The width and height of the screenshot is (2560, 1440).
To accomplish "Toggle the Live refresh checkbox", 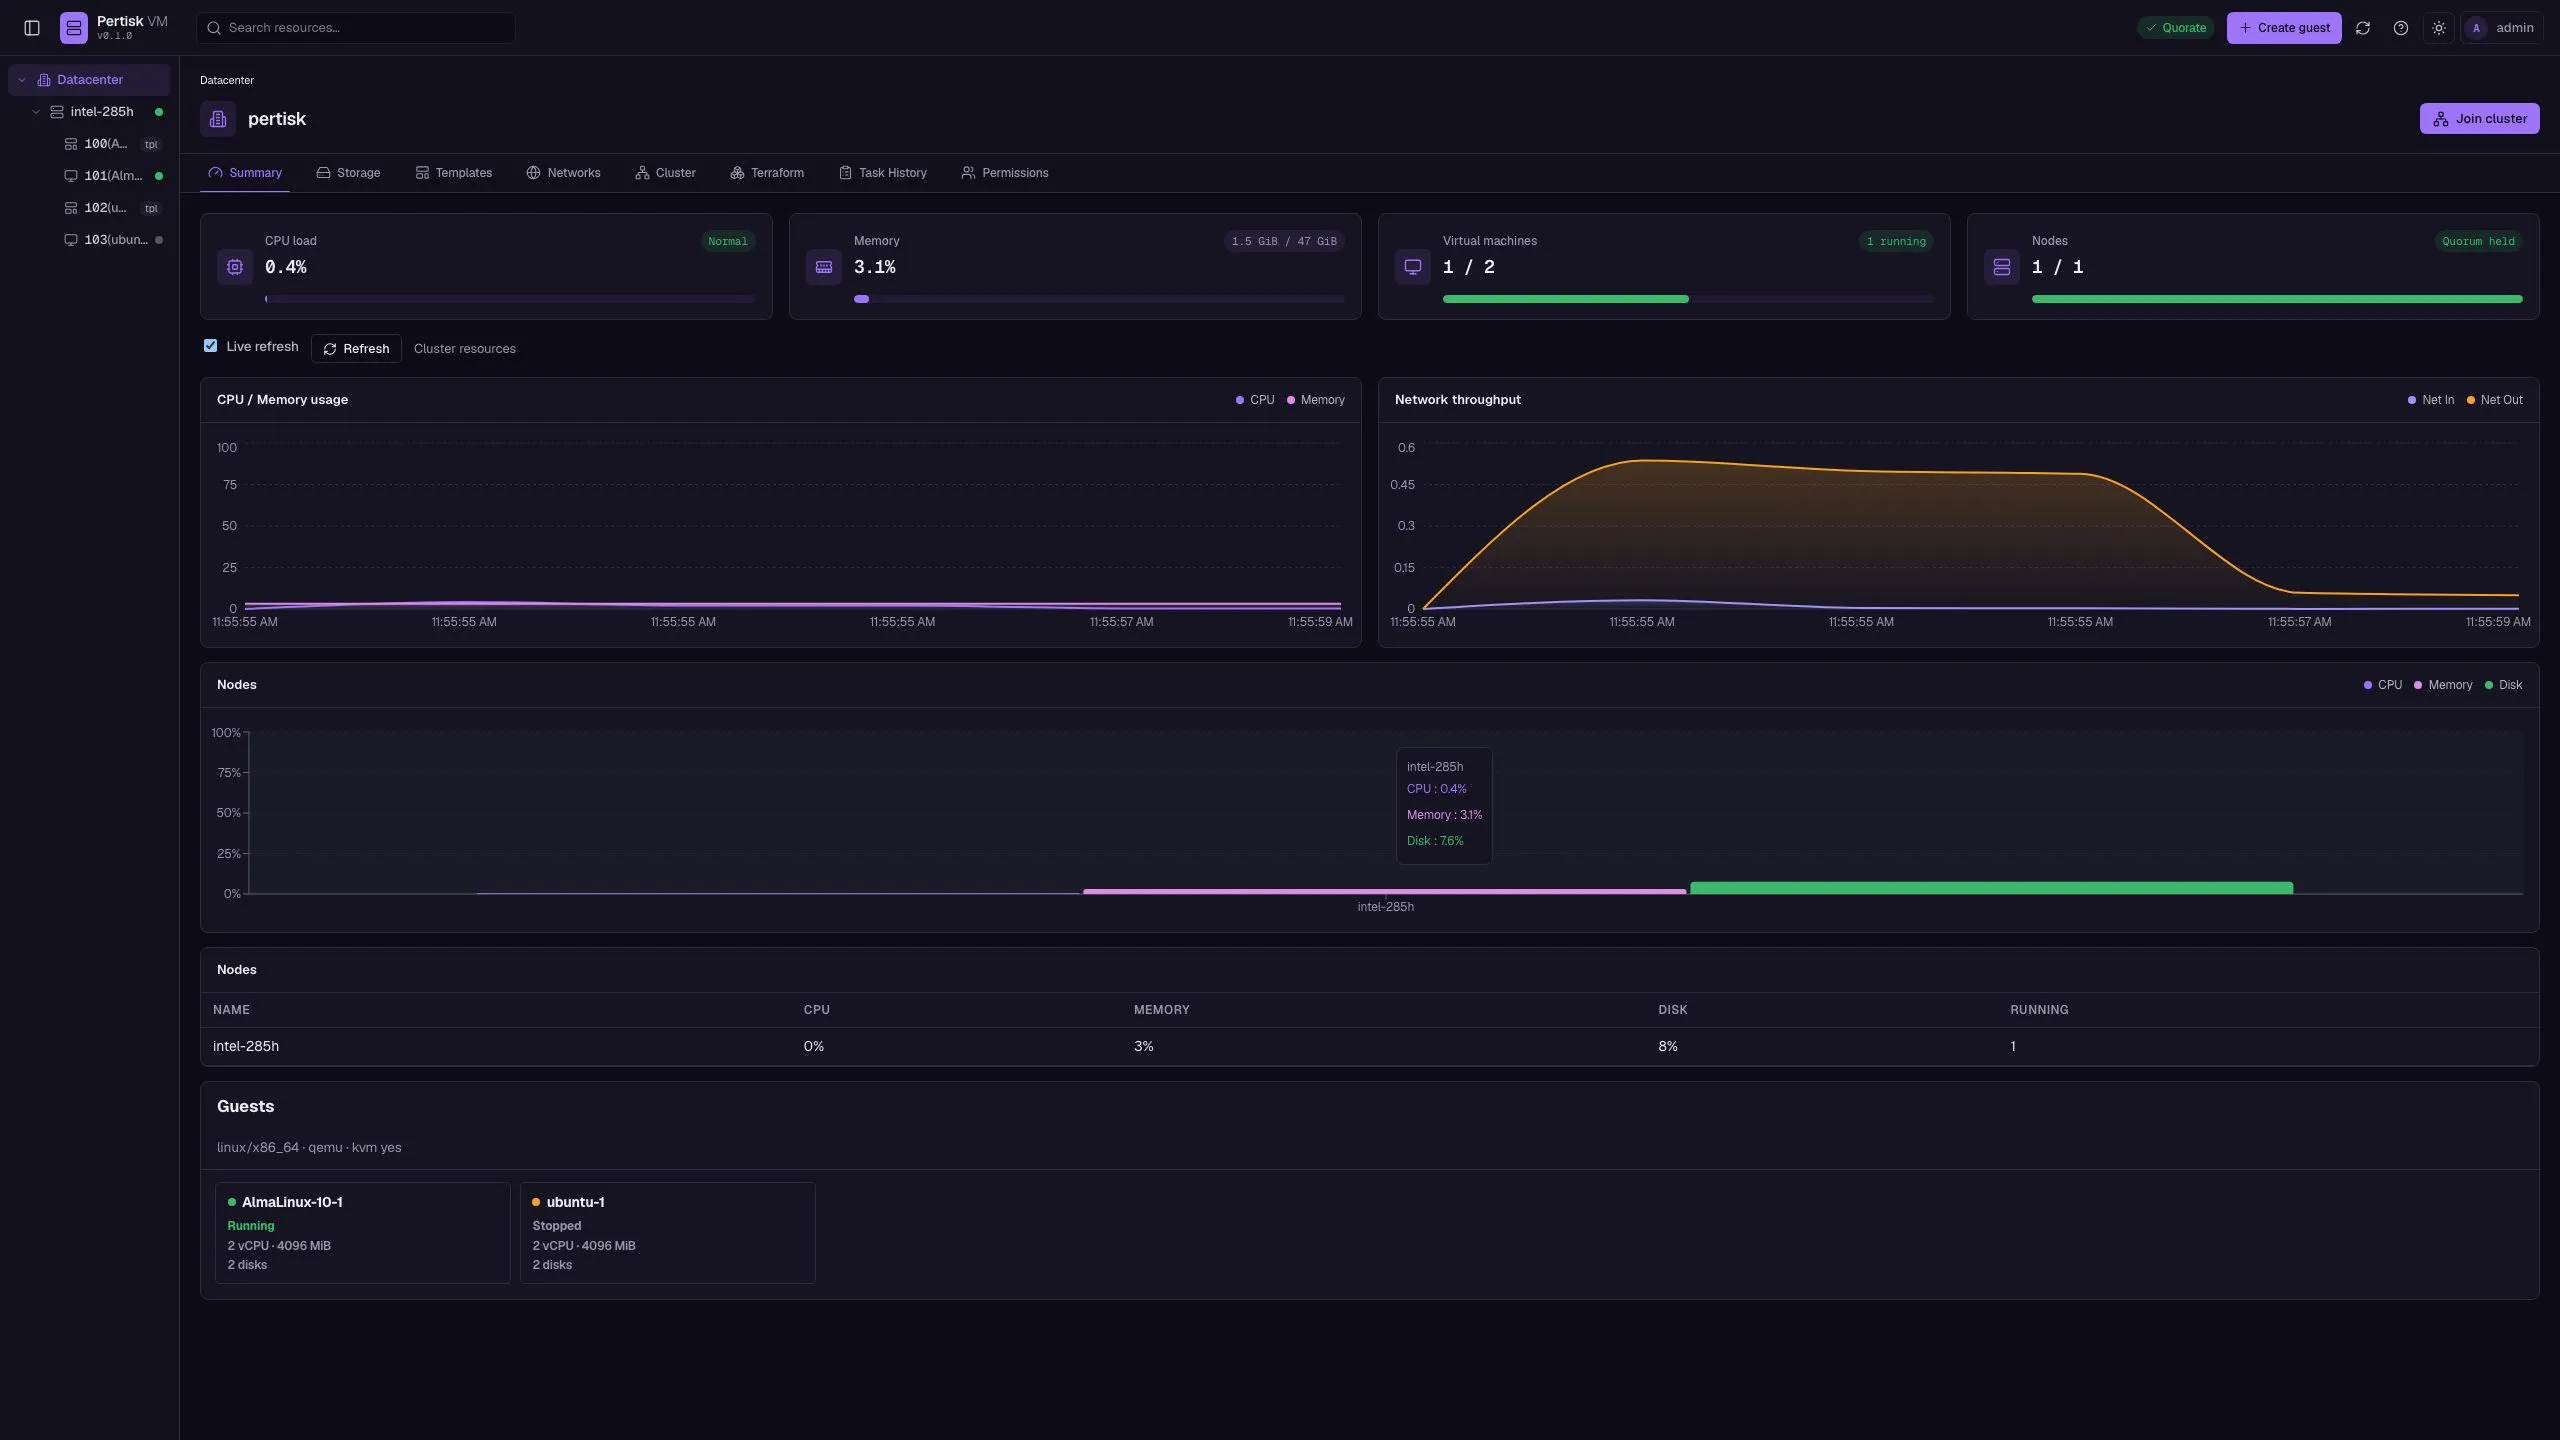I will [x=210, y=345].
